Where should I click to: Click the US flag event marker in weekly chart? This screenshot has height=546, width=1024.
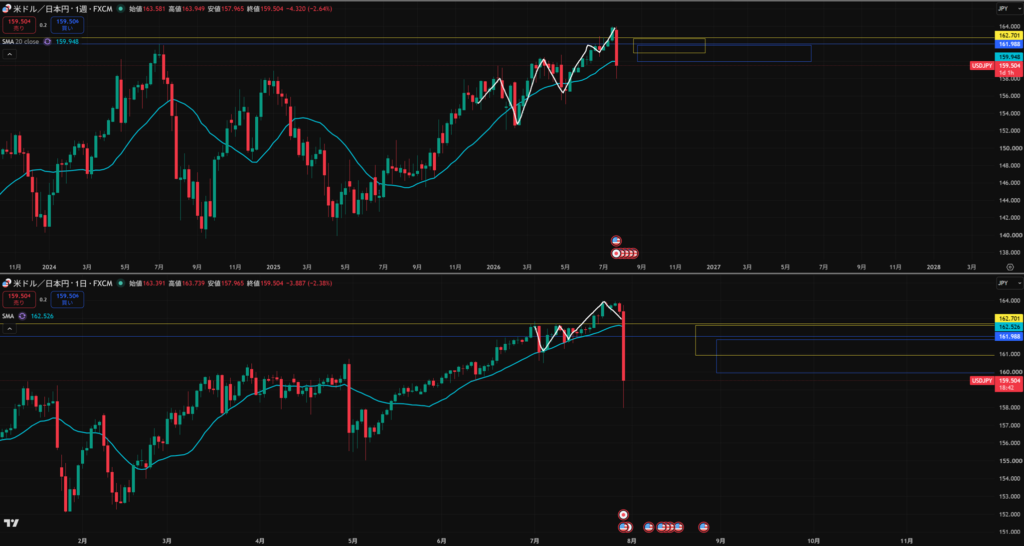615,240
